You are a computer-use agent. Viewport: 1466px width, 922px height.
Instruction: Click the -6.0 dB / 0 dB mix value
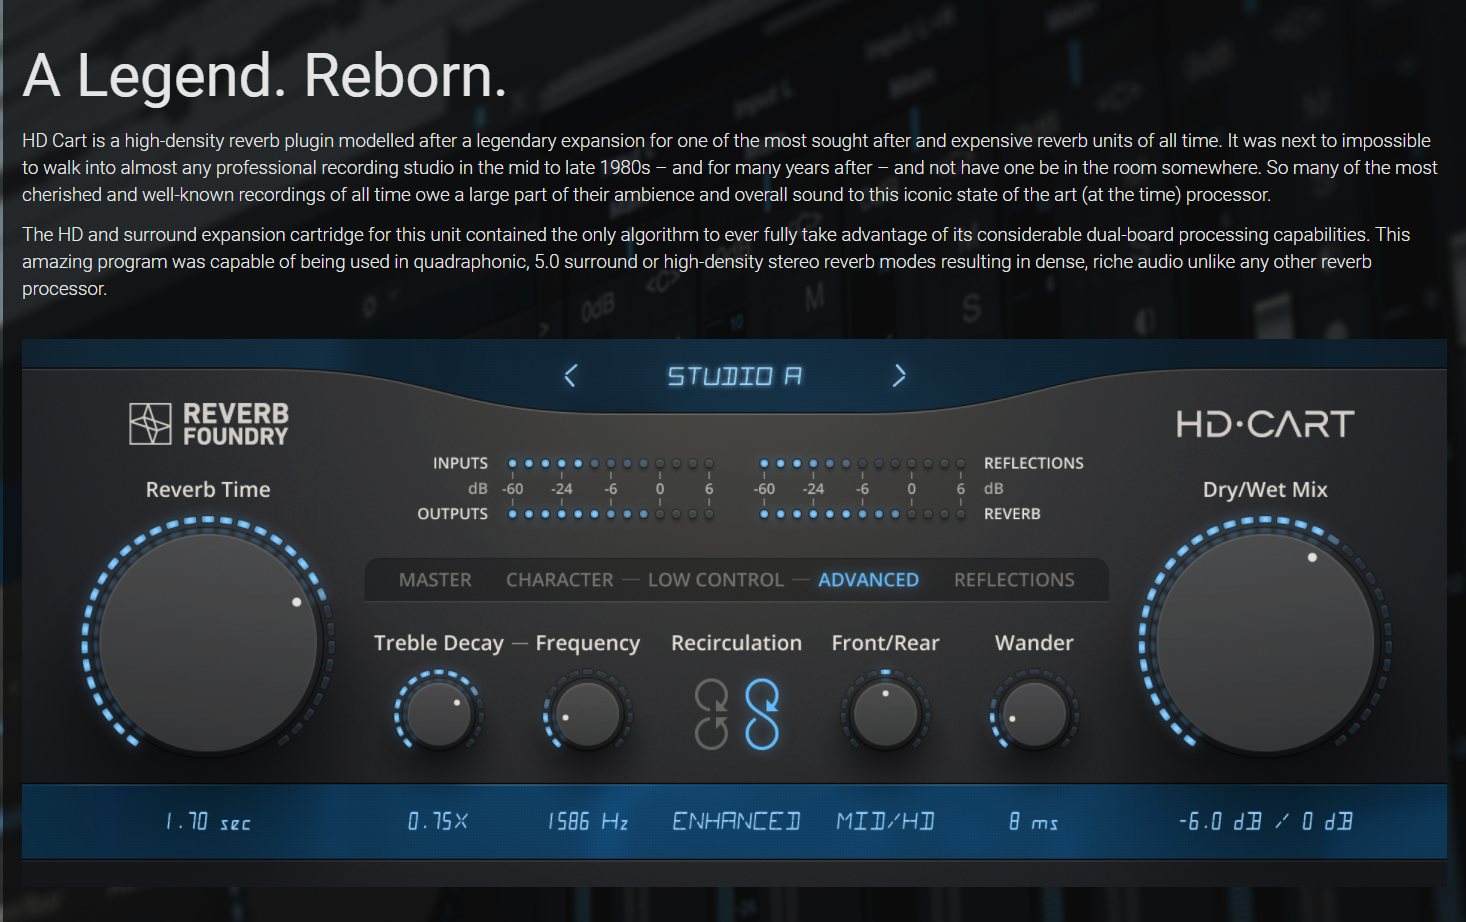(1265, 822)
